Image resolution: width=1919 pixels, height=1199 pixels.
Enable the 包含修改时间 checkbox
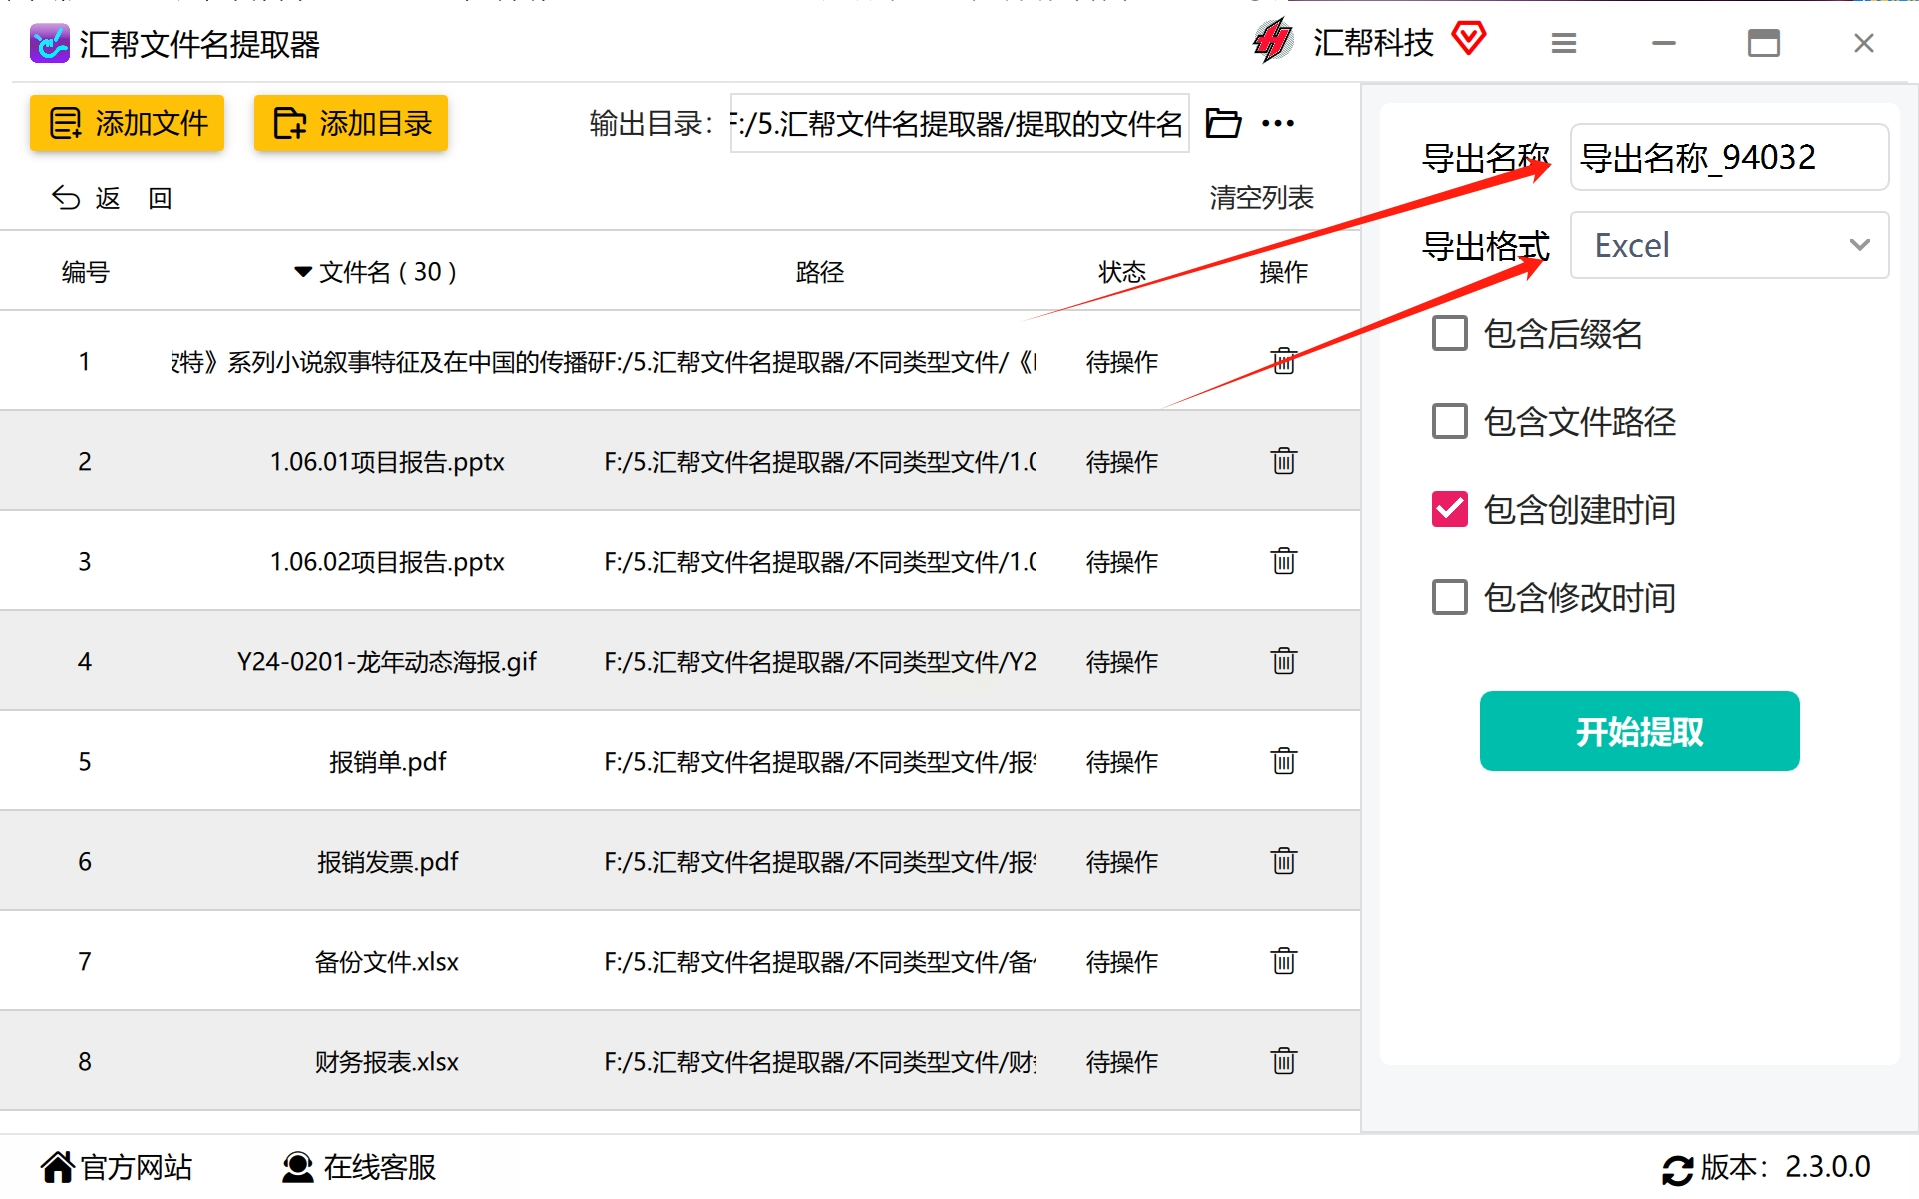(1449, 597)
